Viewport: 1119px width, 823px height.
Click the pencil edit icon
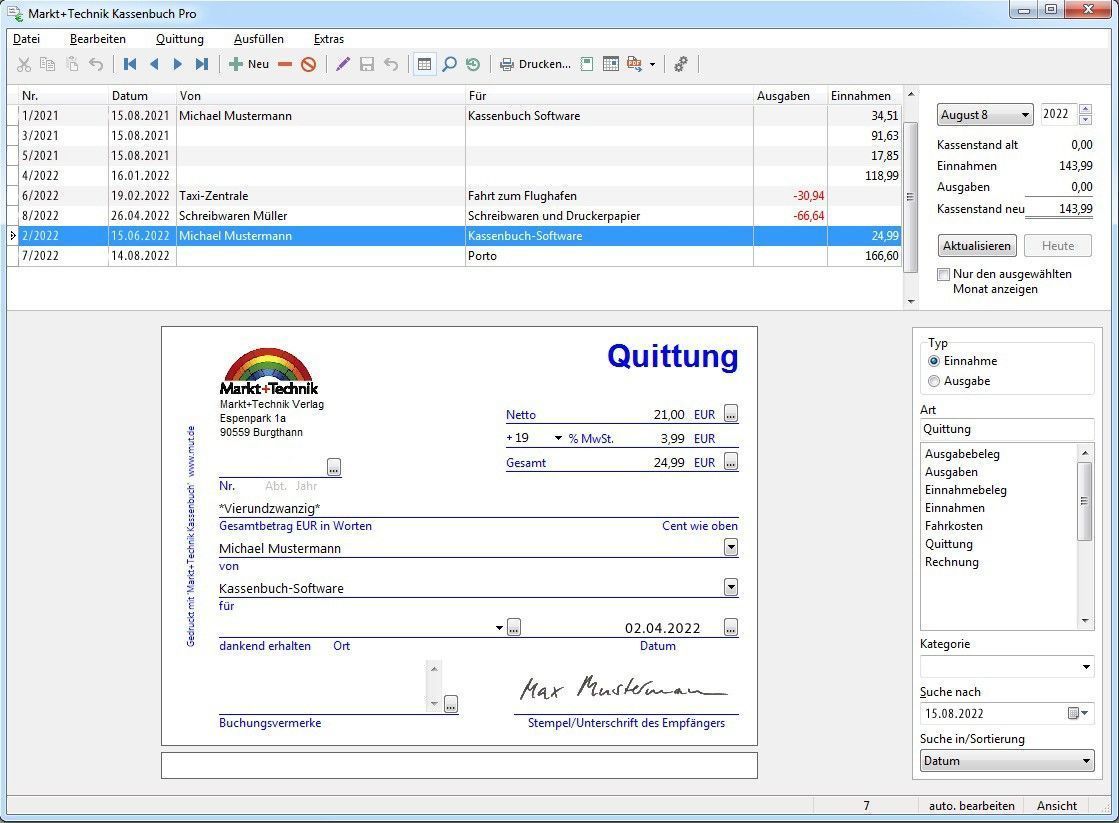[x=343, y=64]
